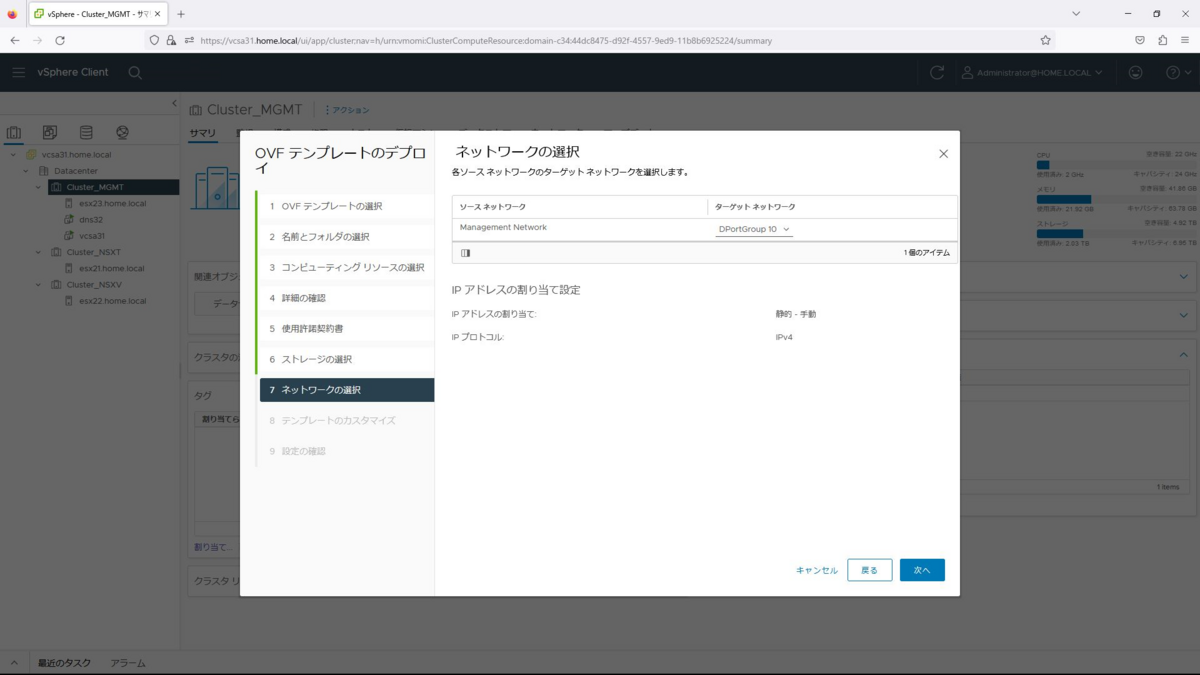Open the Pocket save icon

[x=1139, y=40]
